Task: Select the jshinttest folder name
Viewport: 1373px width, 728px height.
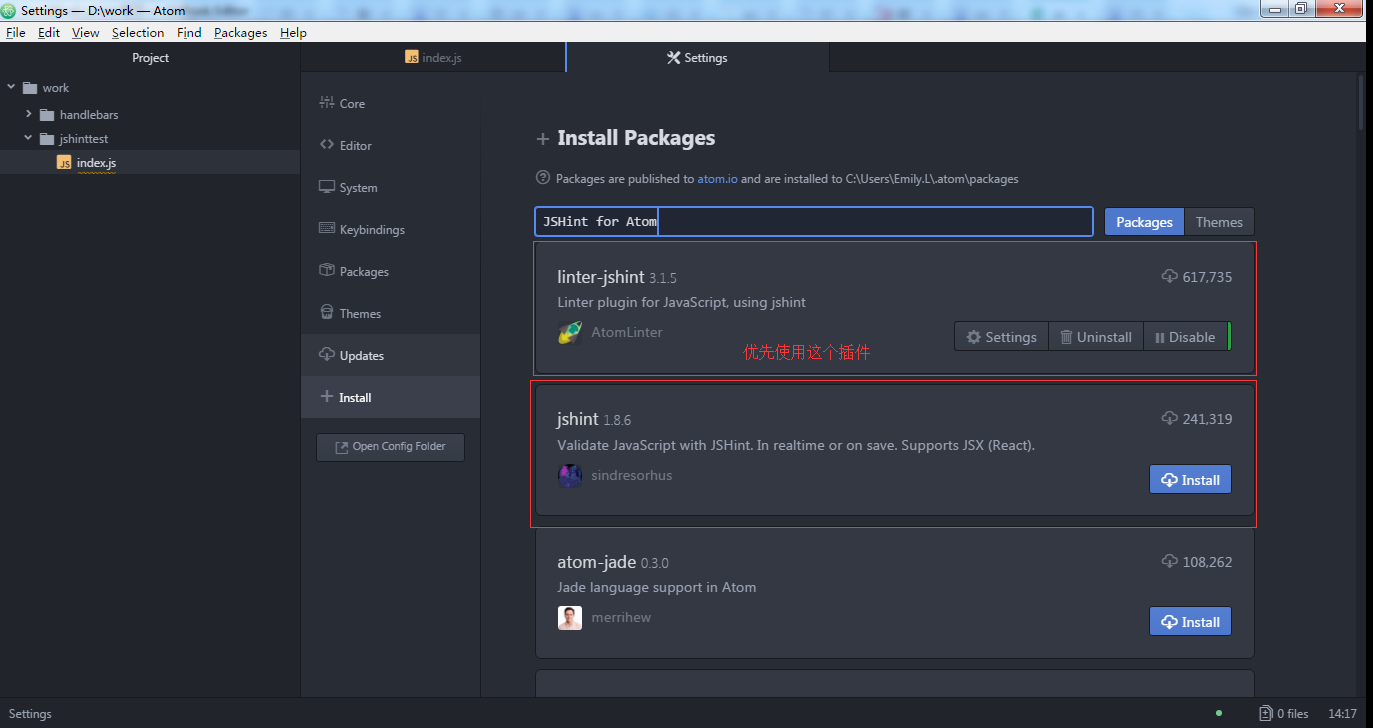Action: (x=84, y=139)
